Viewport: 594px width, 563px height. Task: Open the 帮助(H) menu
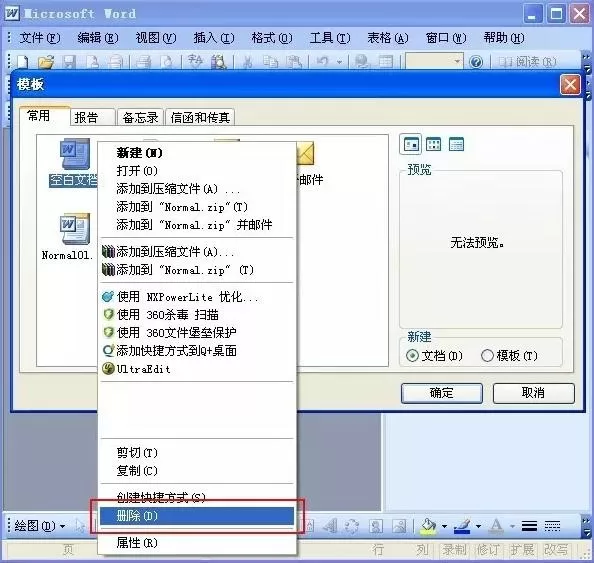tap(504, 38)
